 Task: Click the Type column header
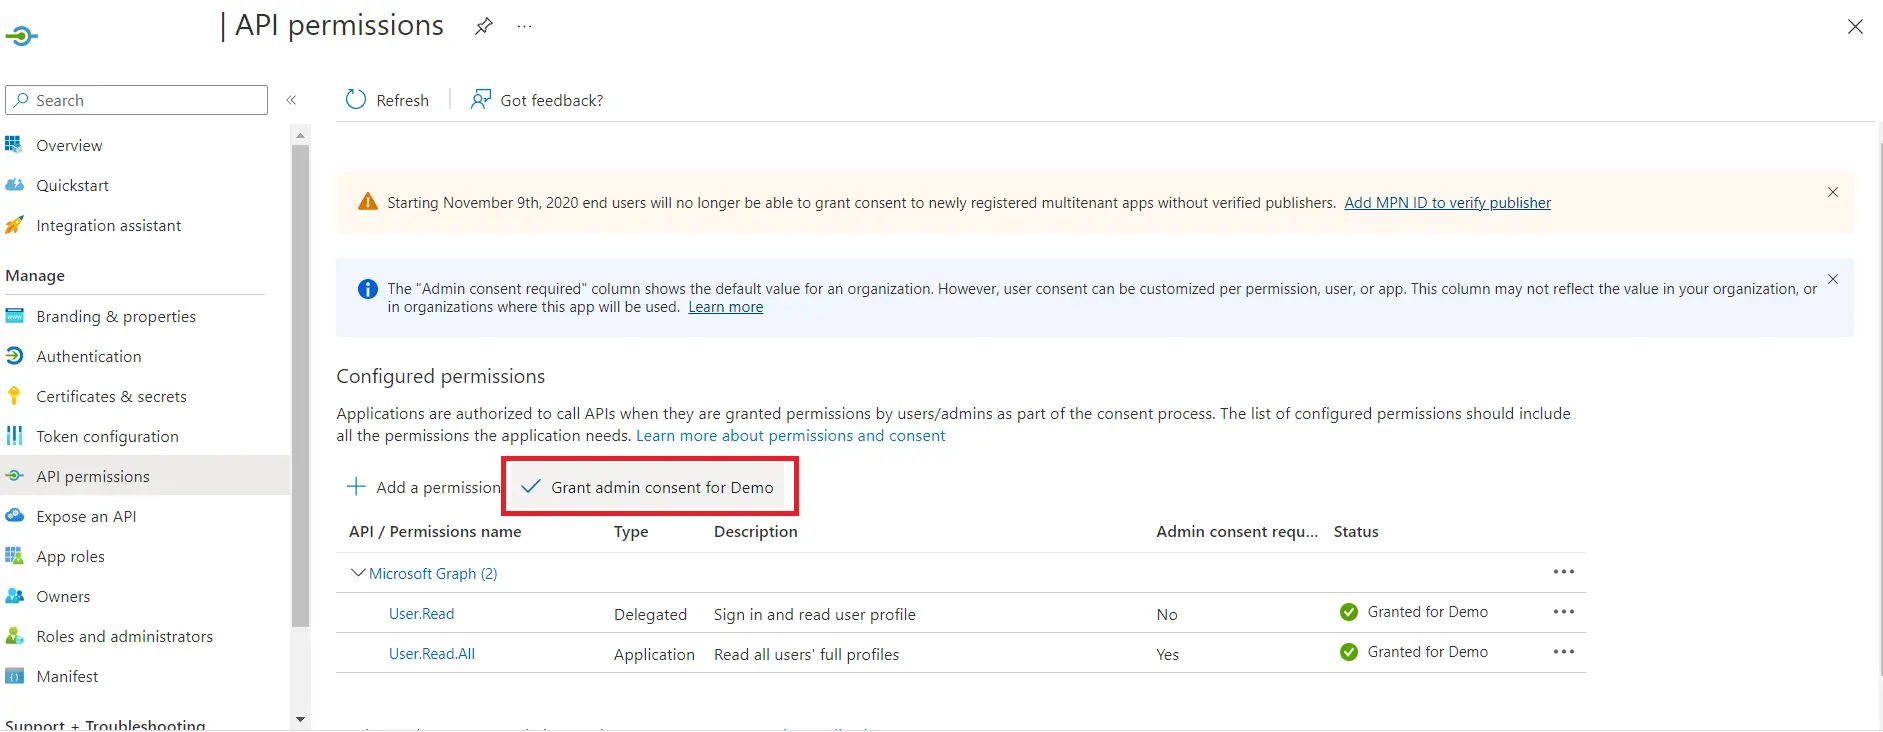point(631,532)
